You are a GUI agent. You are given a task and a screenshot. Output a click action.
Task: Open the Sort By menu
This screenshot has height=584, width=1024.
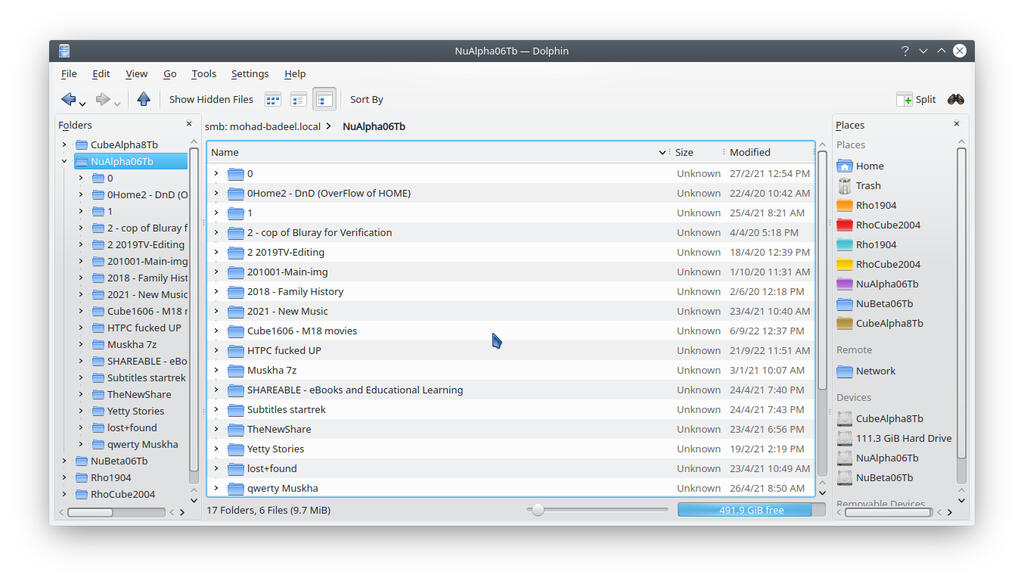(x=366, y=99)
